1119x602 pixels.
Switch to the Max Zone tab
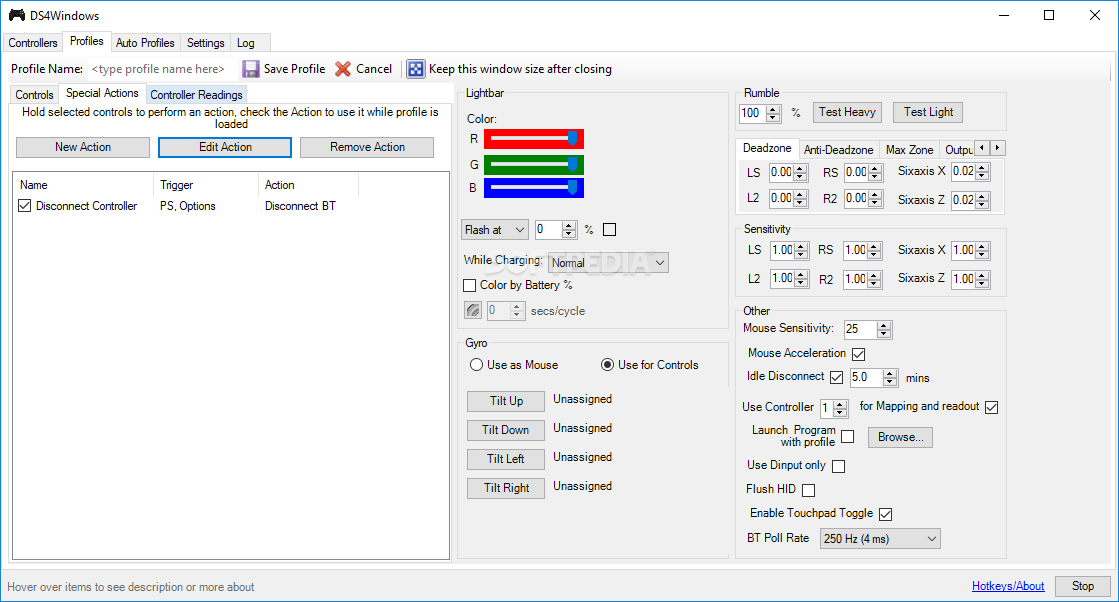pyautogui.click(x=909, y=150)
